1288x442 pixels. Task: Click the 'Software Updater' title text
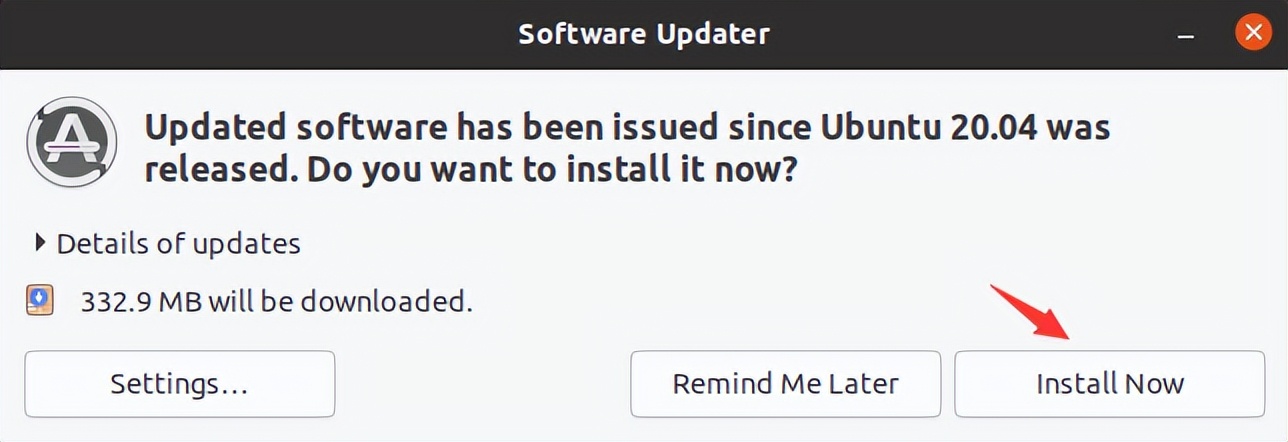click(x=644, y=34)
